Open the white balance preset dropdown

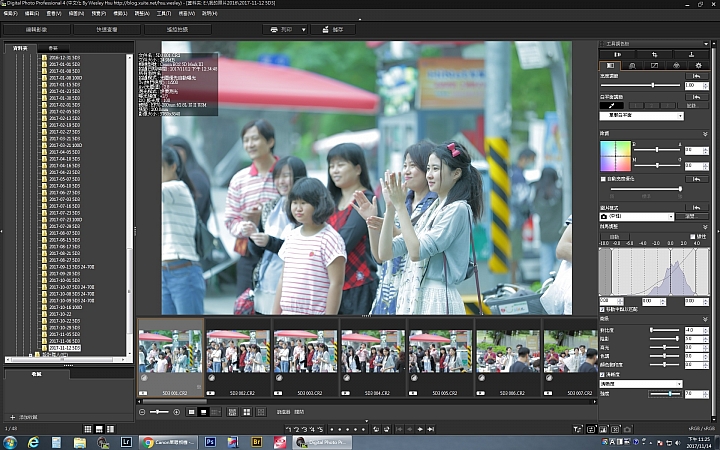[641, 116]
